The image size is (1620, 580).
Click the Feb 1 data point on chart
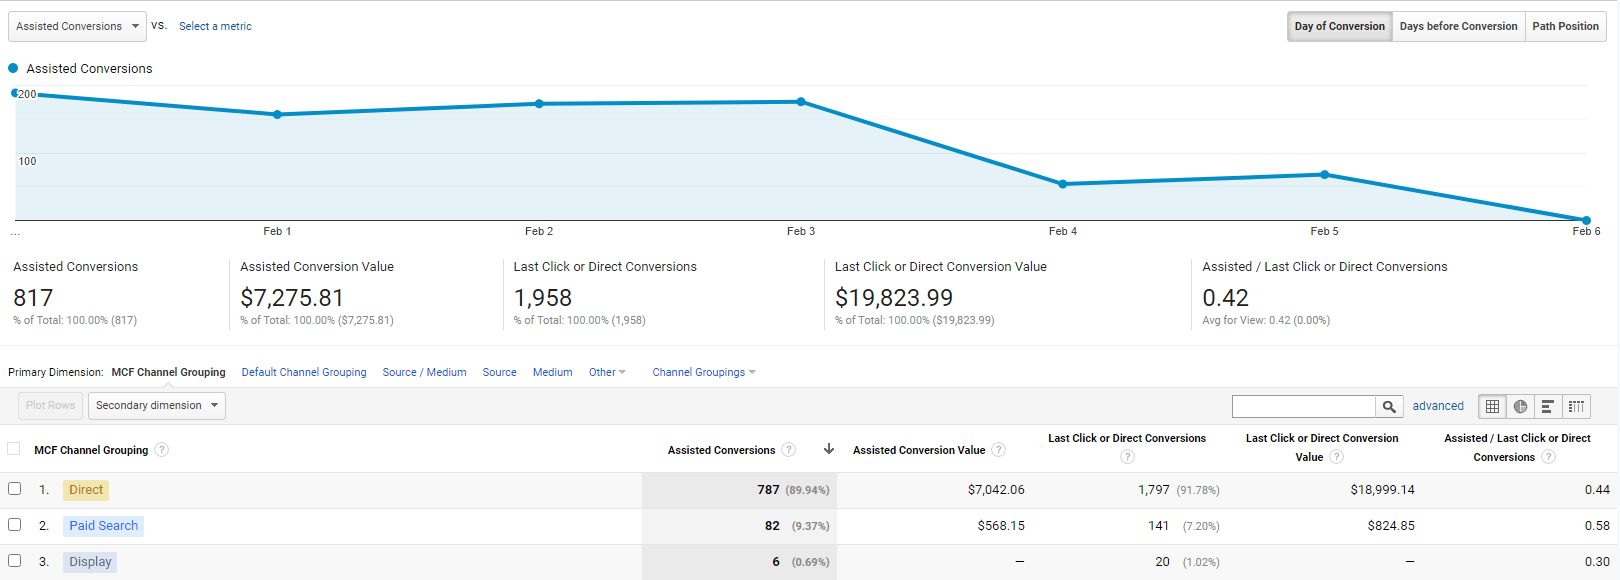[x=278, y=114]
